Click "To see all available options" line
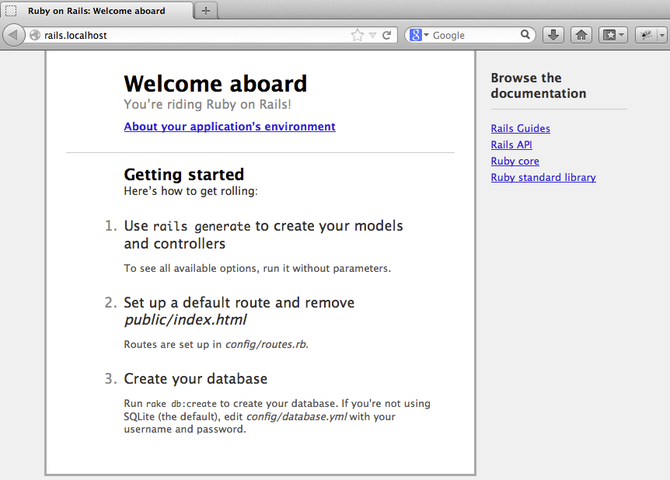The height and width of the screenshot is (480, 670). (257, 268)
